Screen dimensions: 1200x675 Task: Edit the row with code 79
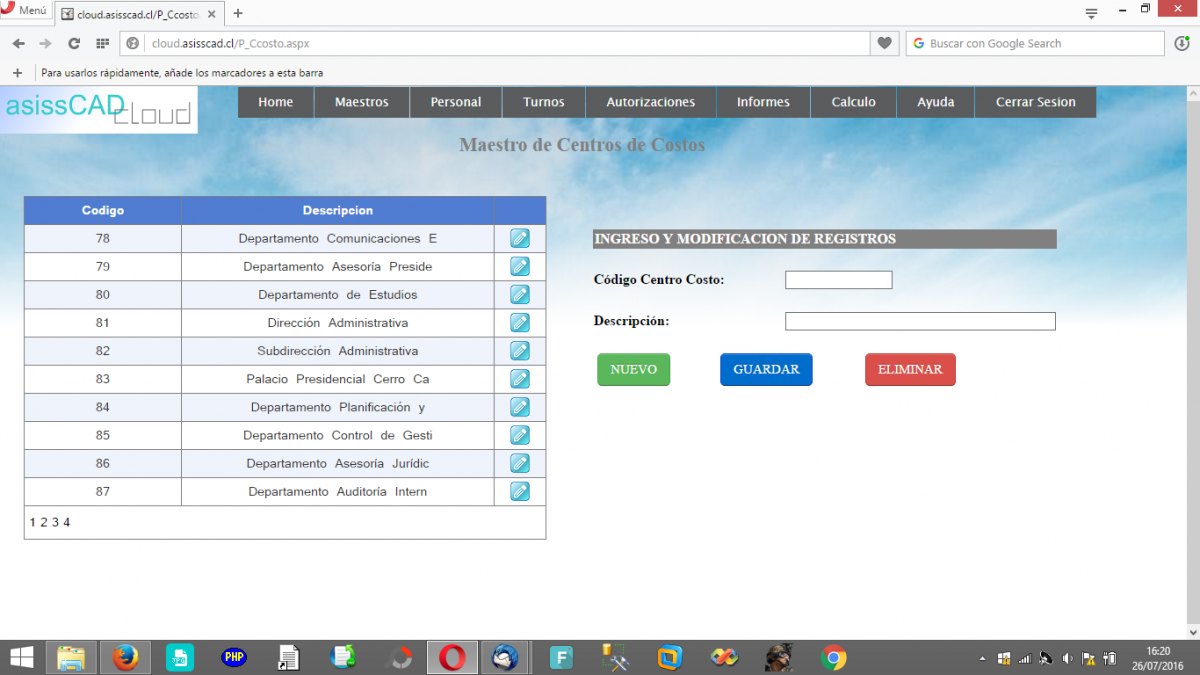[520, 266]
